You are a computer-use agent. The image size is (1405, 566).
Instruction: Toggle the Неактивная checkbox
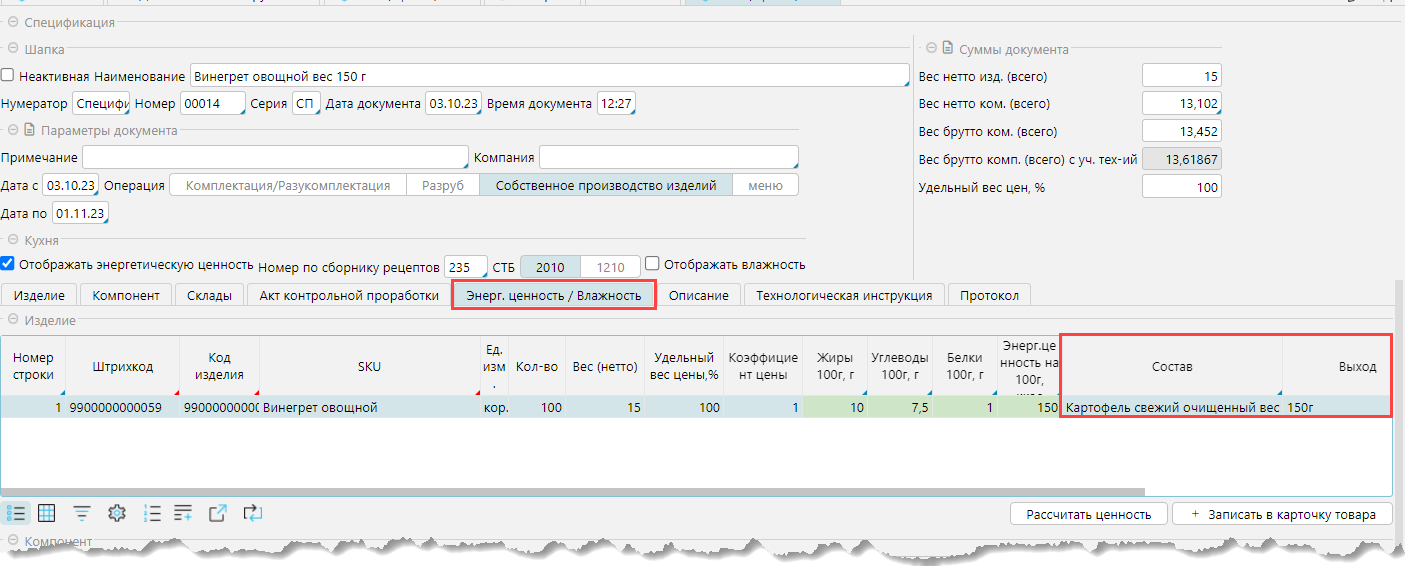(8, 76)
